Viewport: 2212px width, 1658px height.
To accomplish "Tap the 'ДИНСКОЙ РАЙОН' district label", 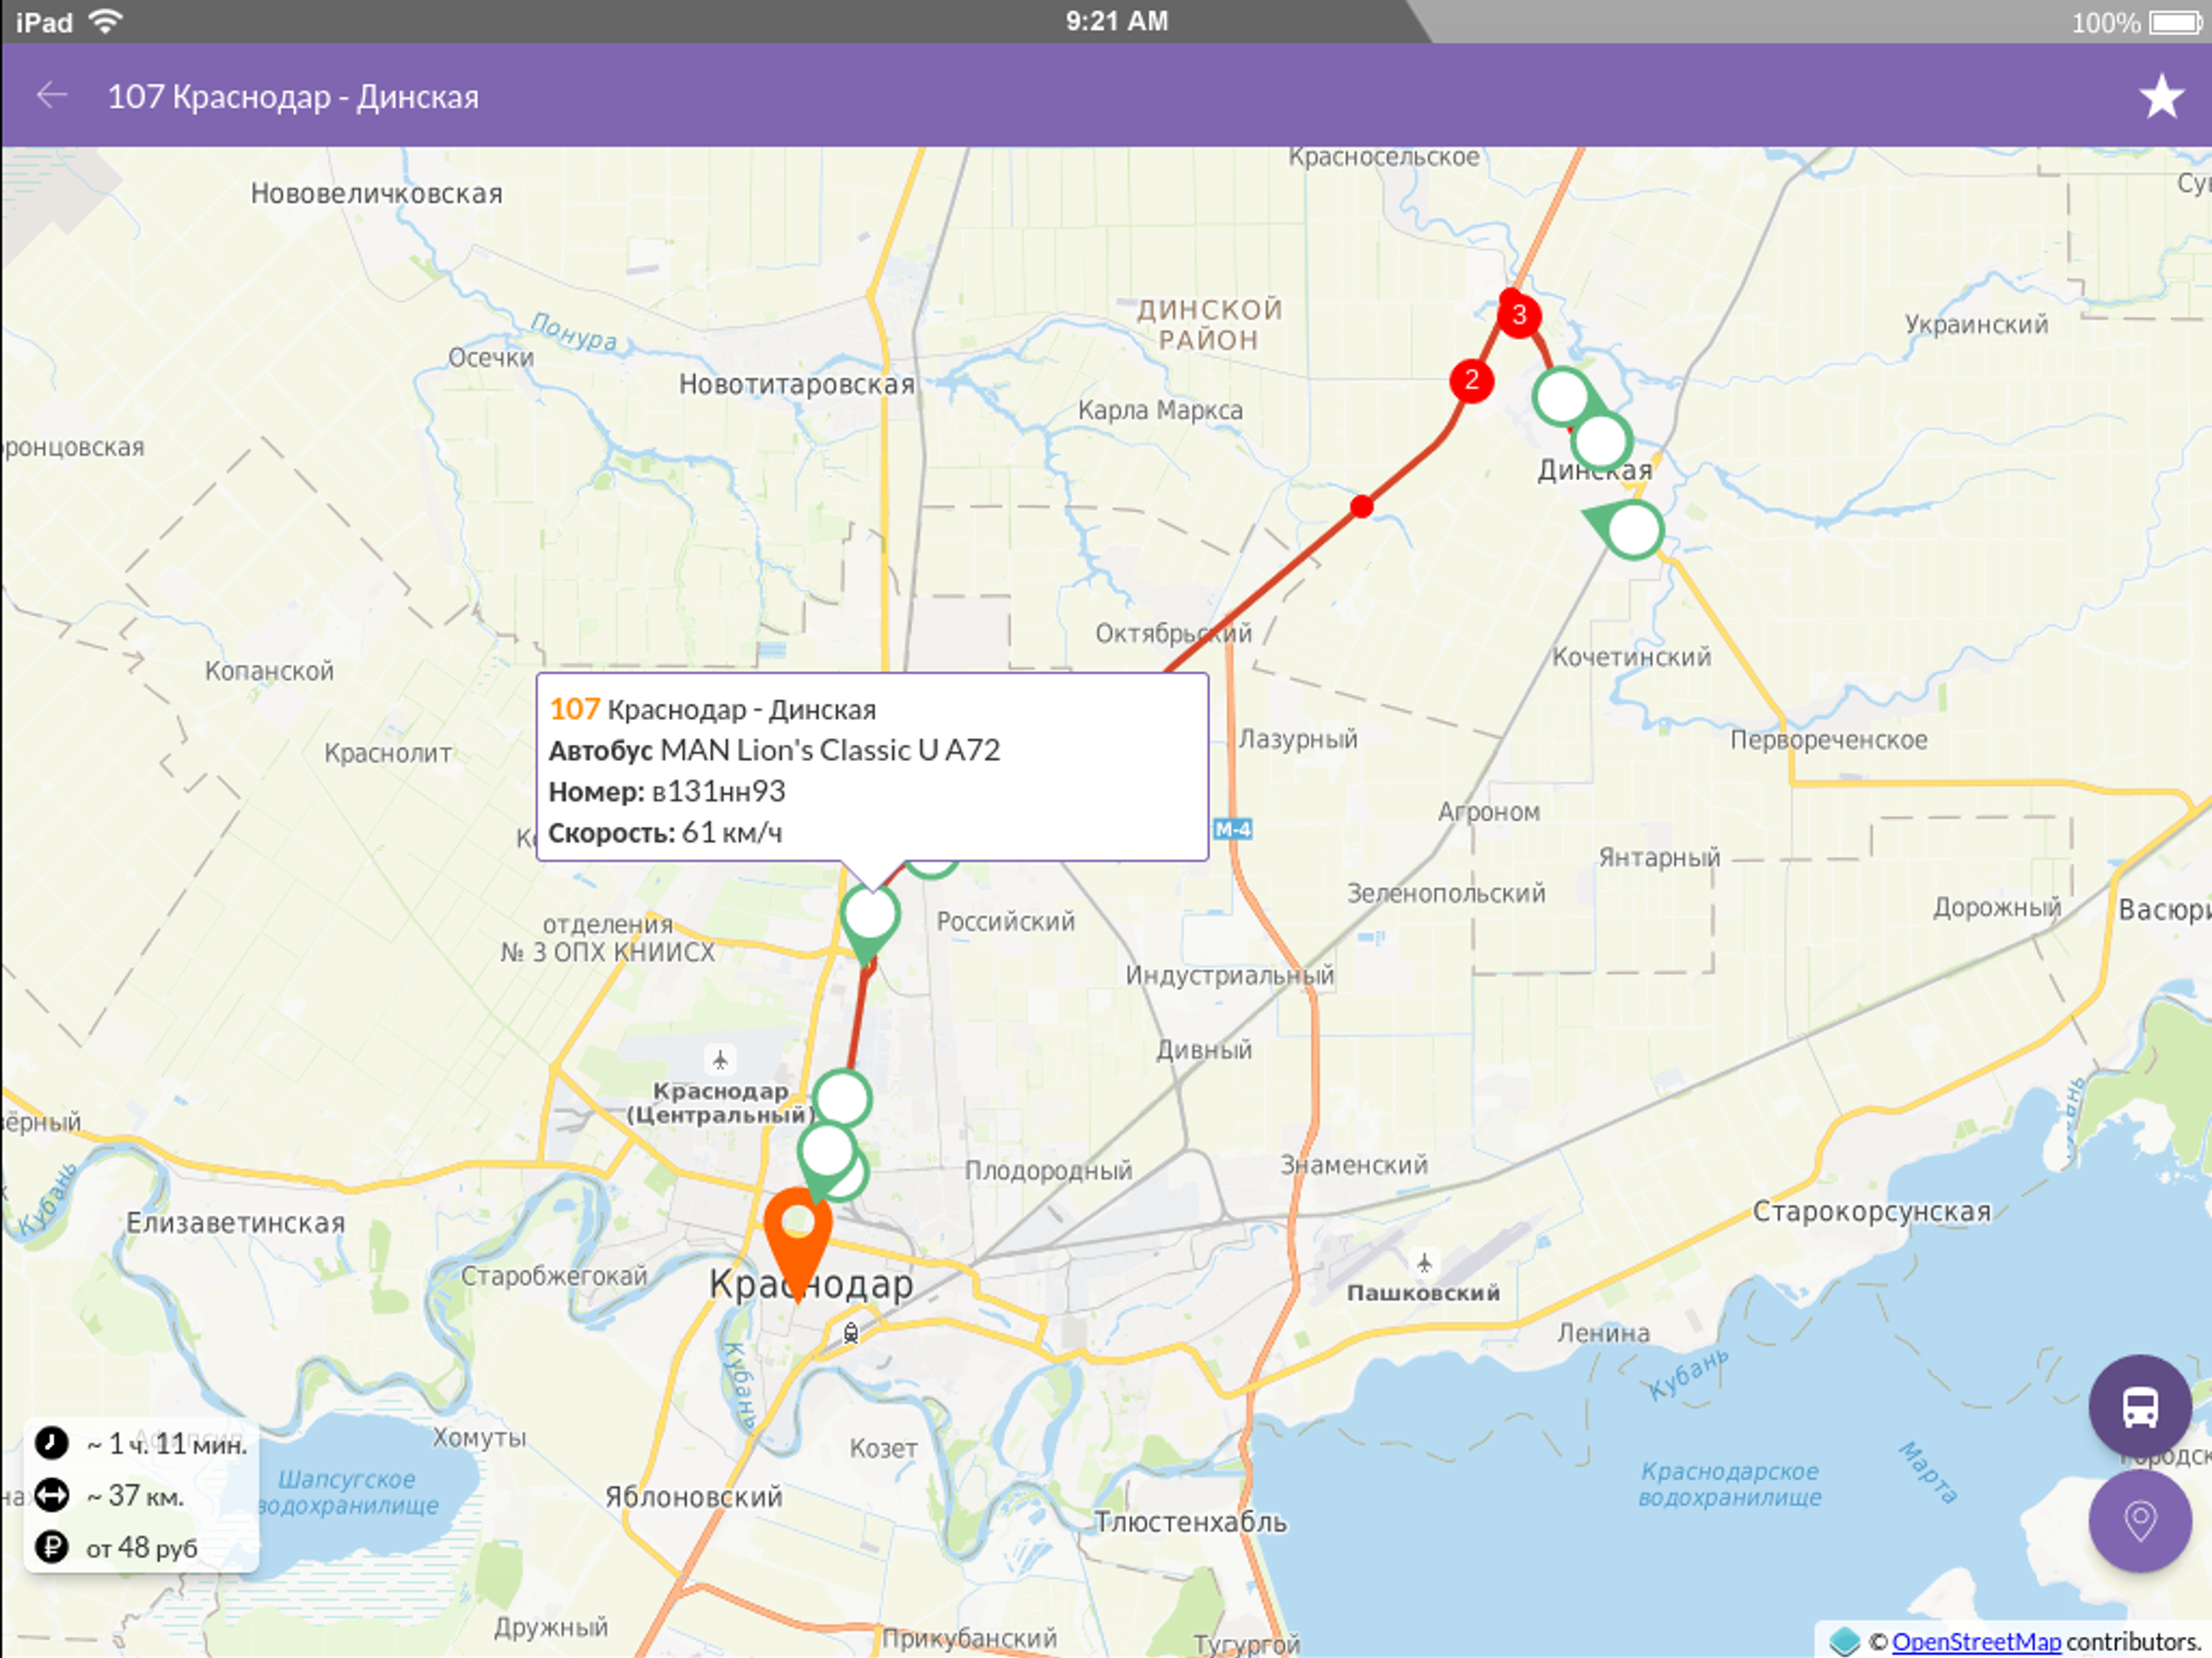I will 1209,324.
